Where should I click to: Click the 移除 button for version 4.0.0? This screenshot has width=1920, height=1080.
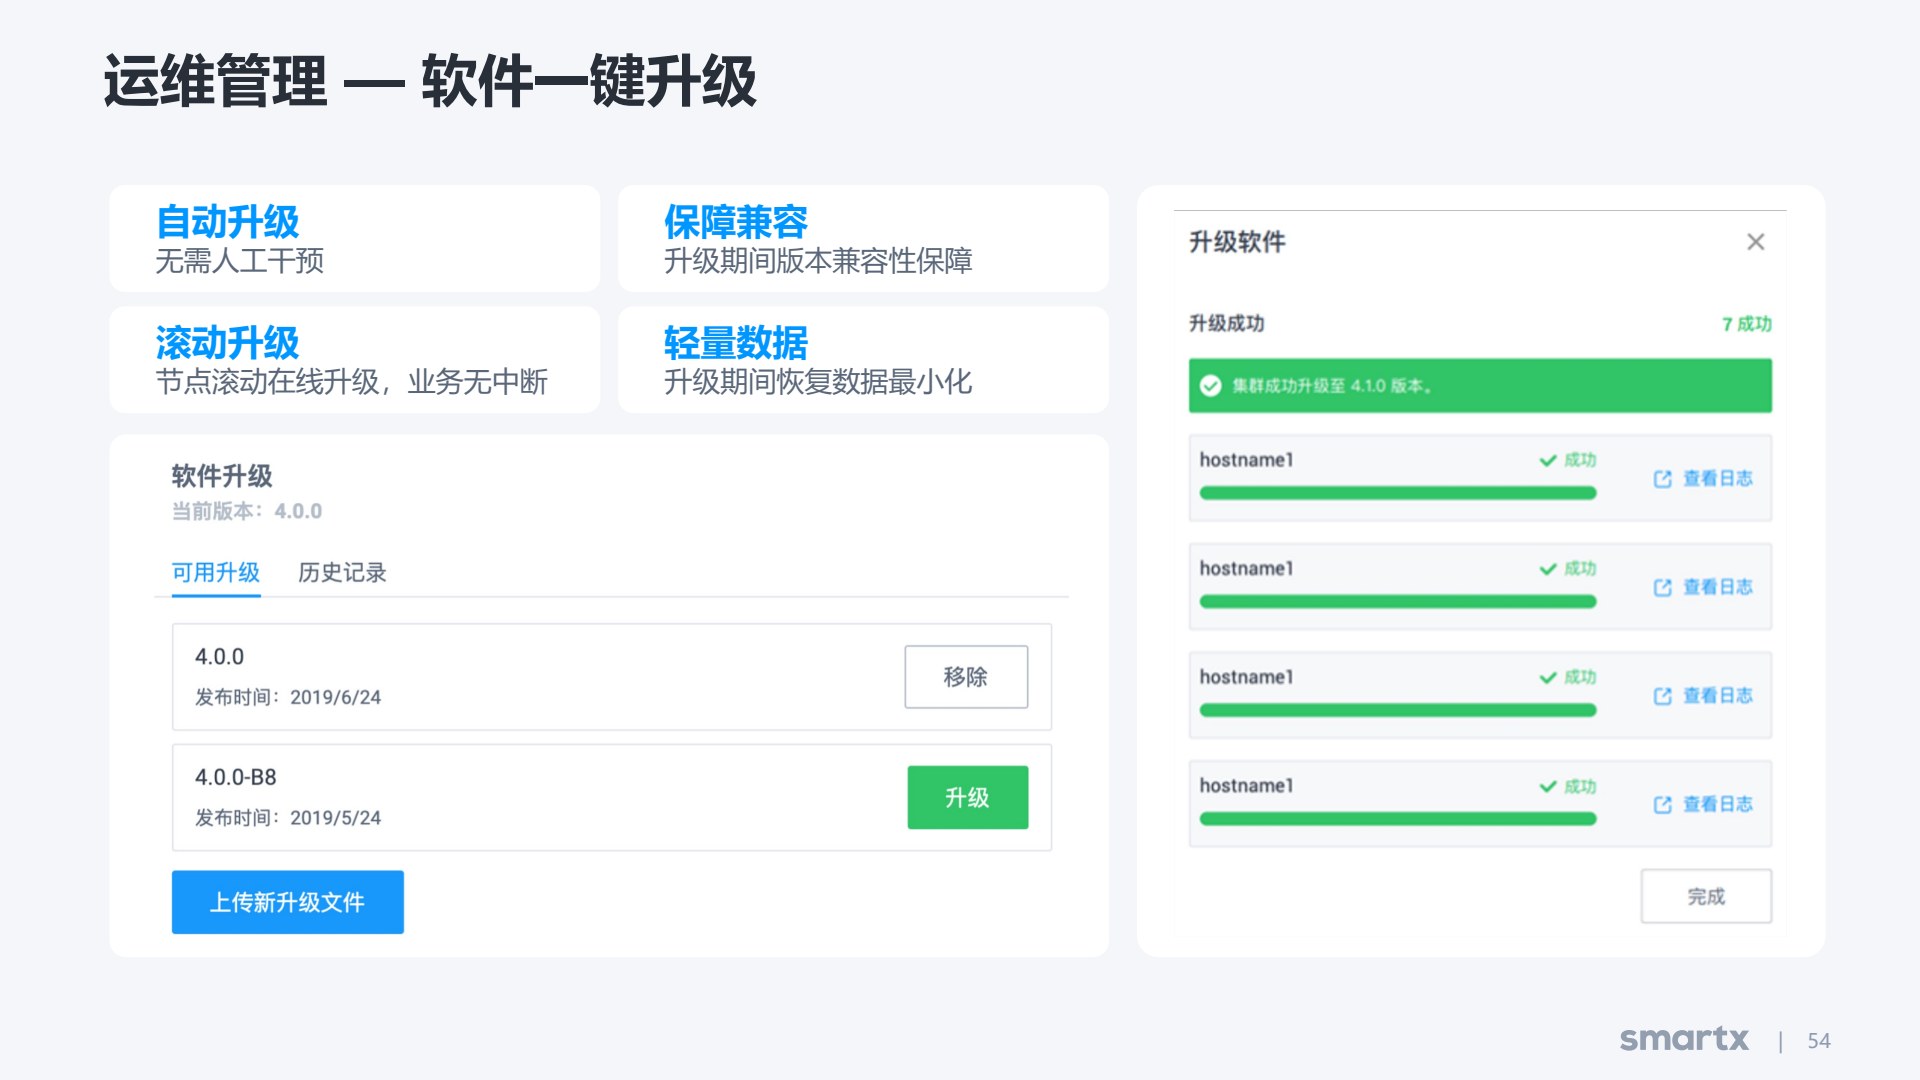(966, 677)
